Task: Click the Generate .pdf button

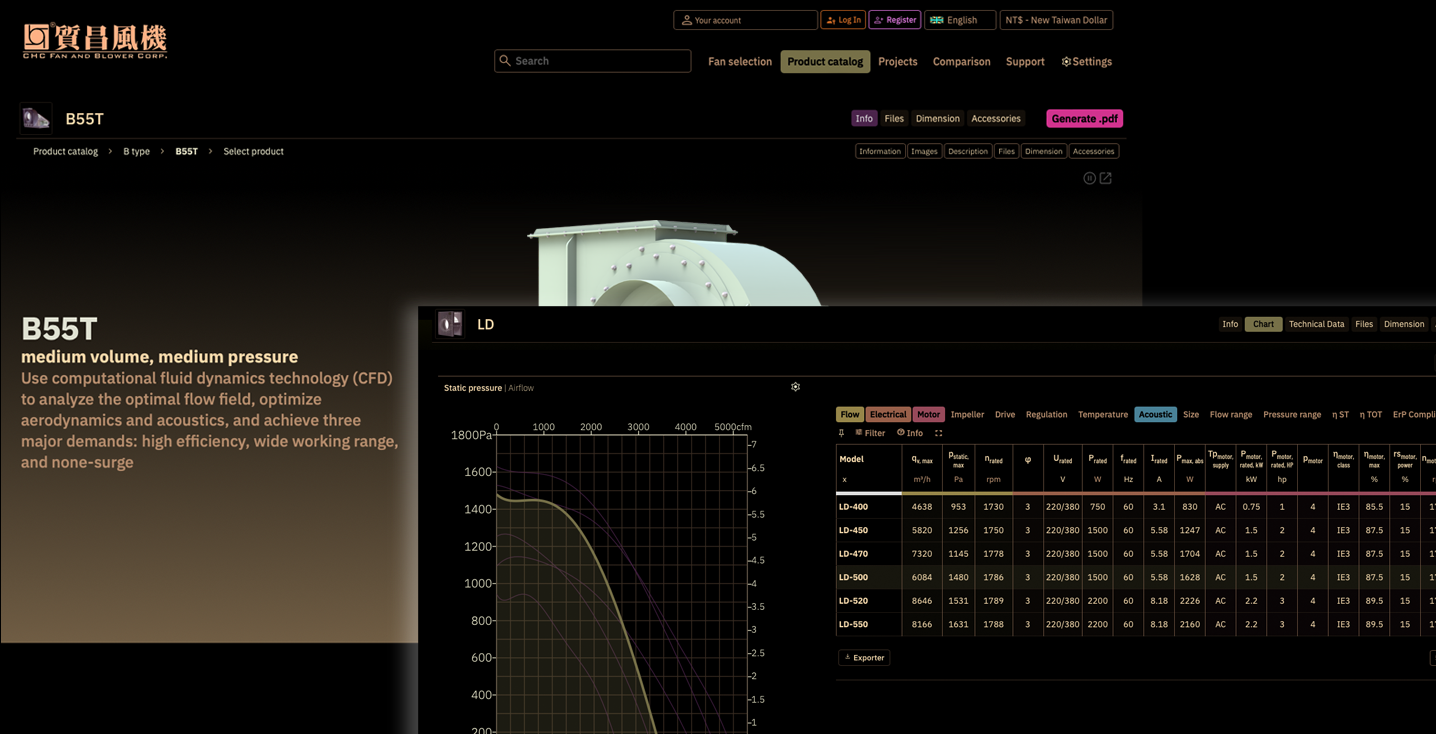Action: [x=1084, y=118]
